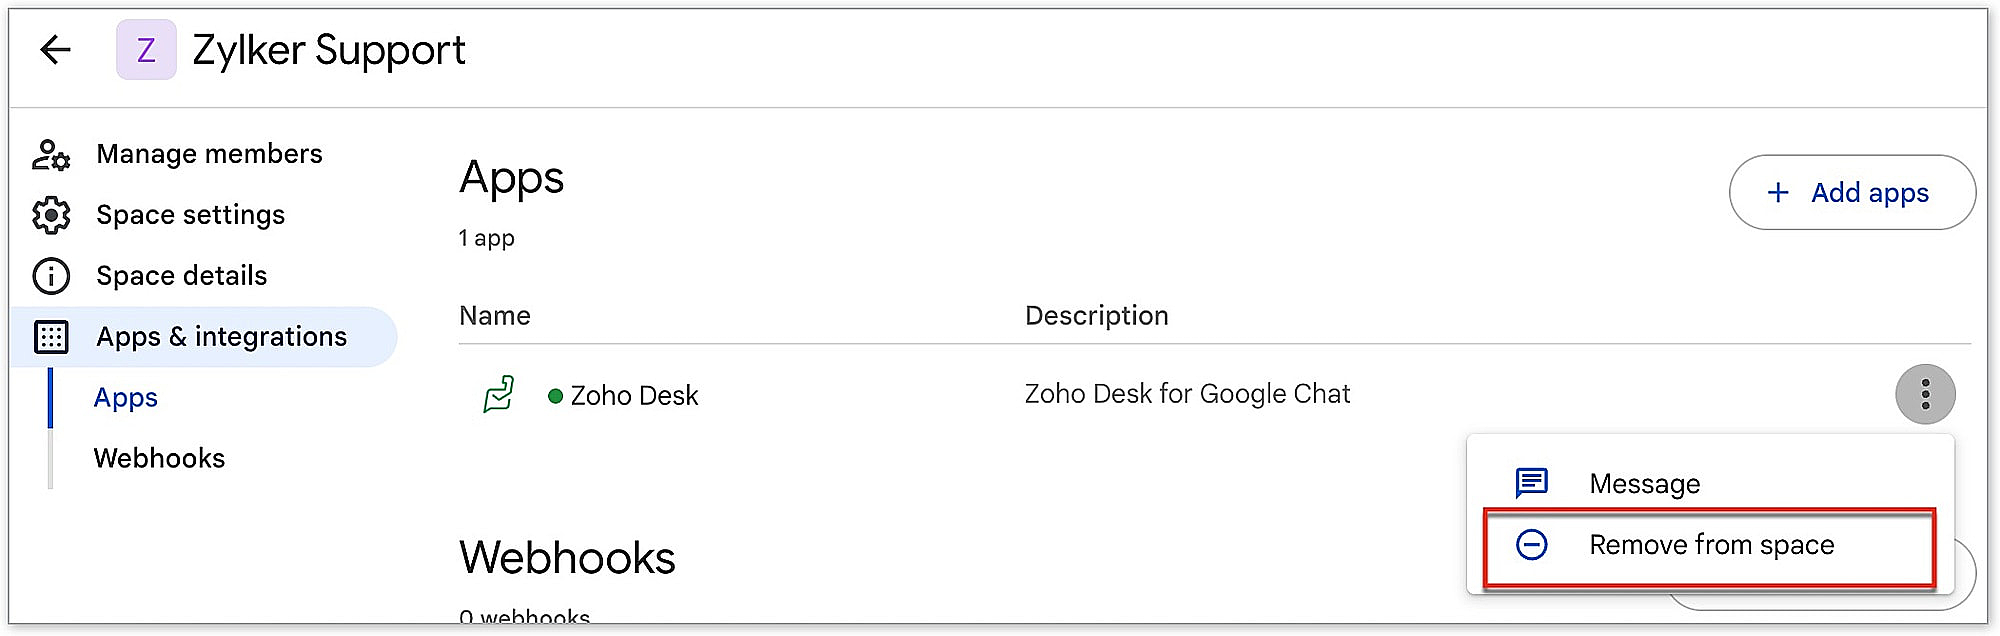Open Manage members section
The height and width of the screenshot is (636, 2000).
point(209,154)
